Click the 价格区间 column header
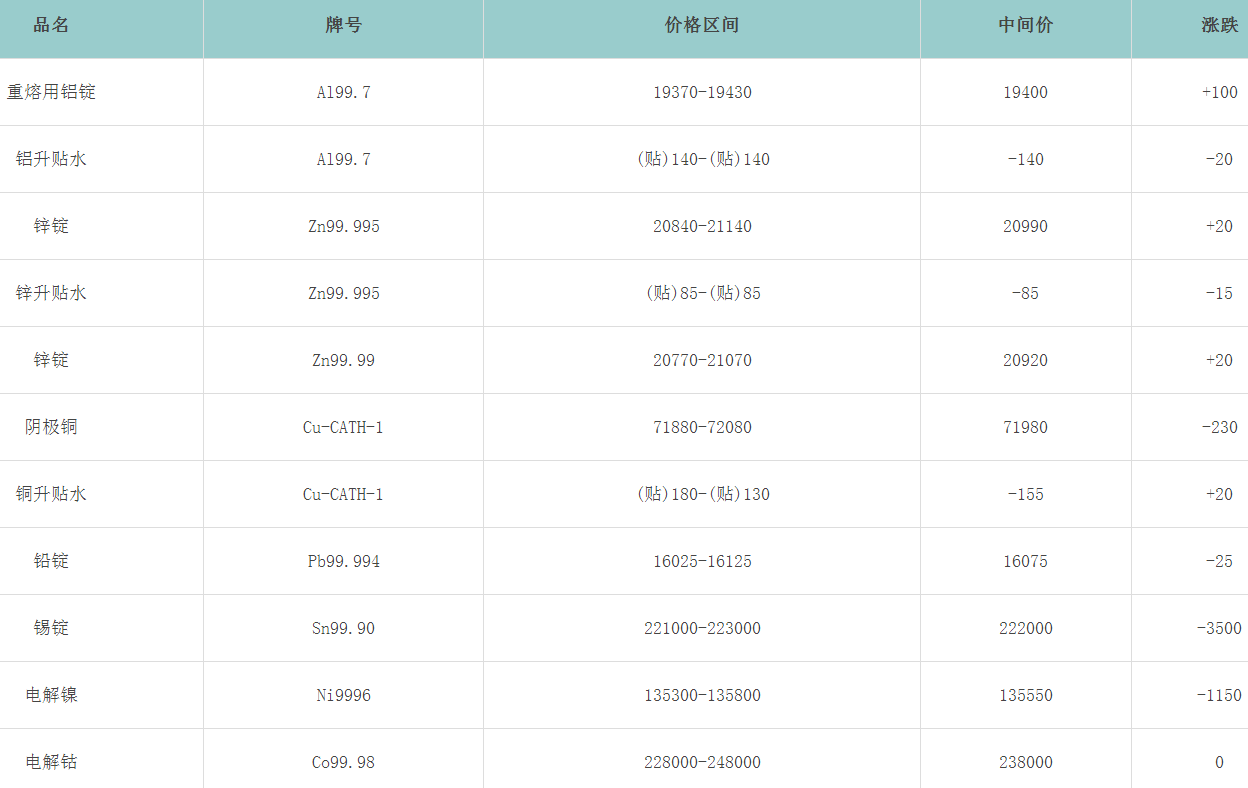The image size is (1248, 788). (702, 26)
